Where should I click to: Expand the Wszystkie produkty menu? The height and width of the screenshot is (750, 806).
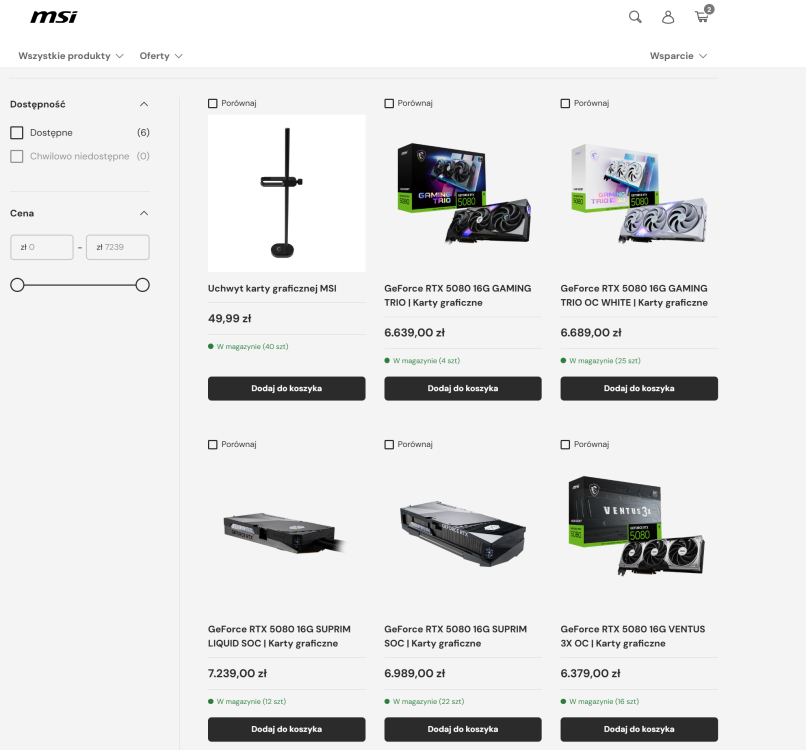tap(71, 56)
